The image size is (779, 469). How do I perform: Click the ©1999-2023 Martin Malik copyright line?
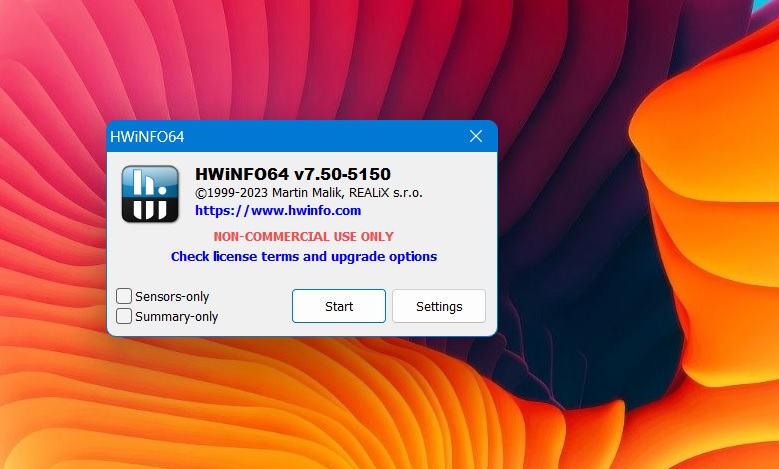[309, 193]
